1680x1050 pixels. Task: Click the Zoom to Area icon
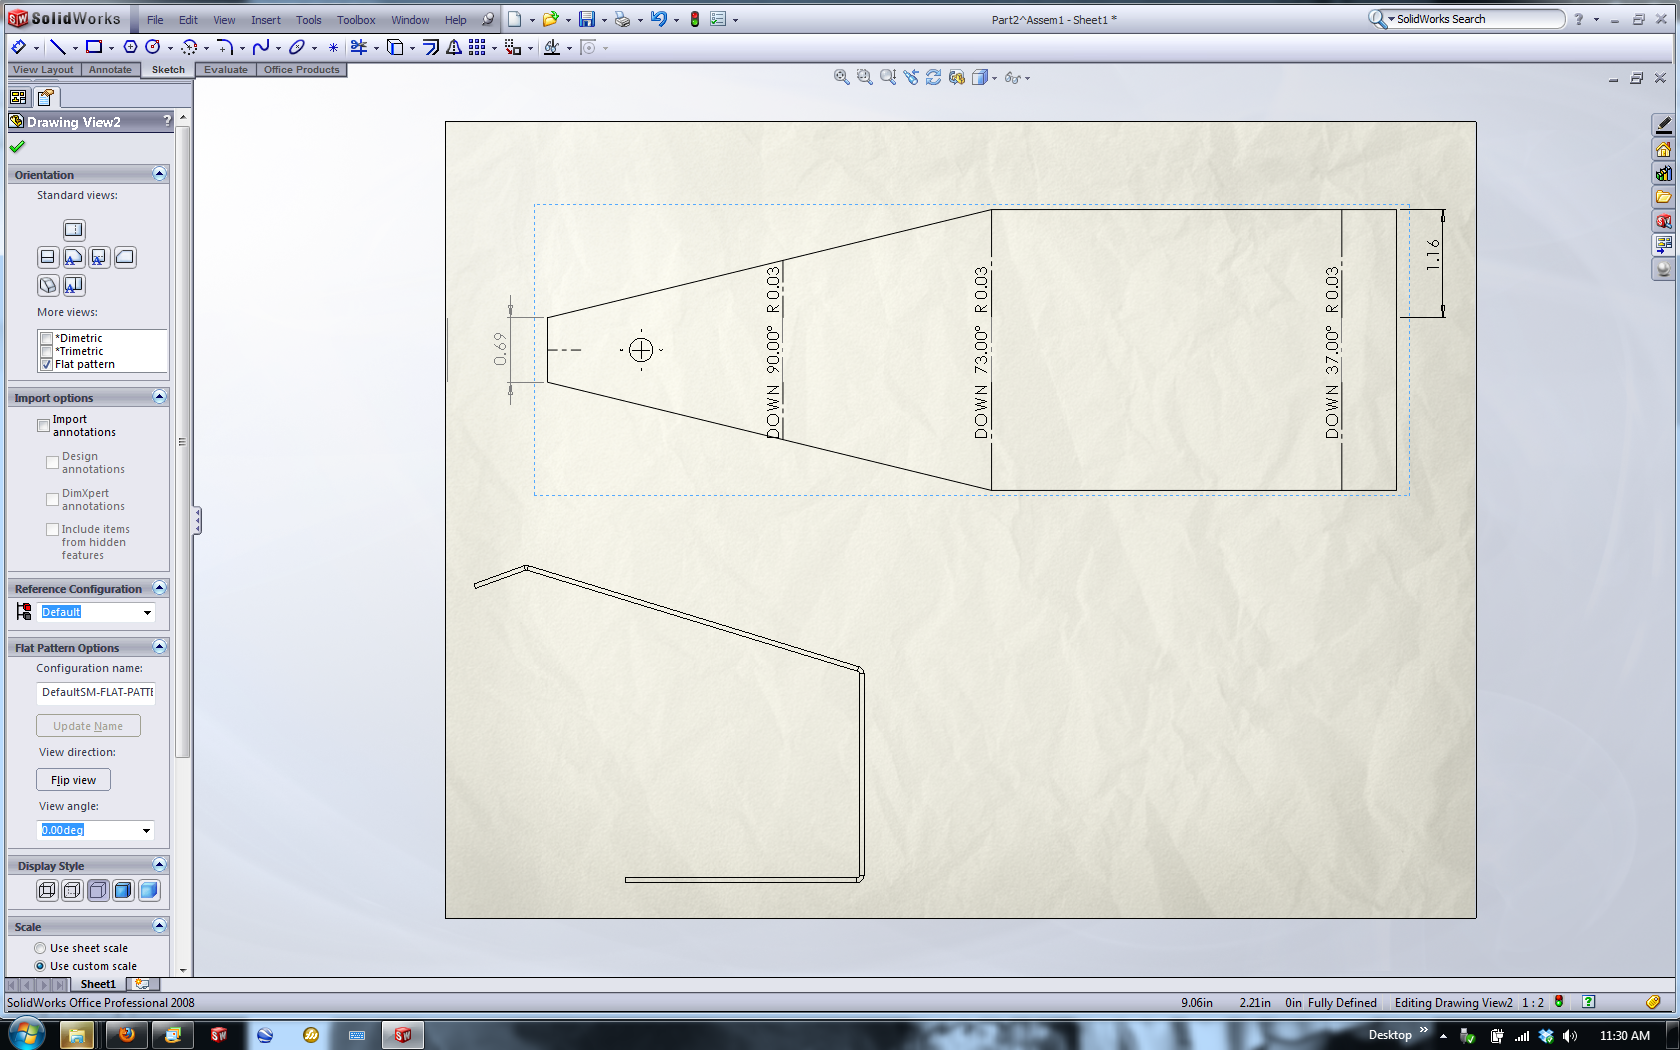865,77
